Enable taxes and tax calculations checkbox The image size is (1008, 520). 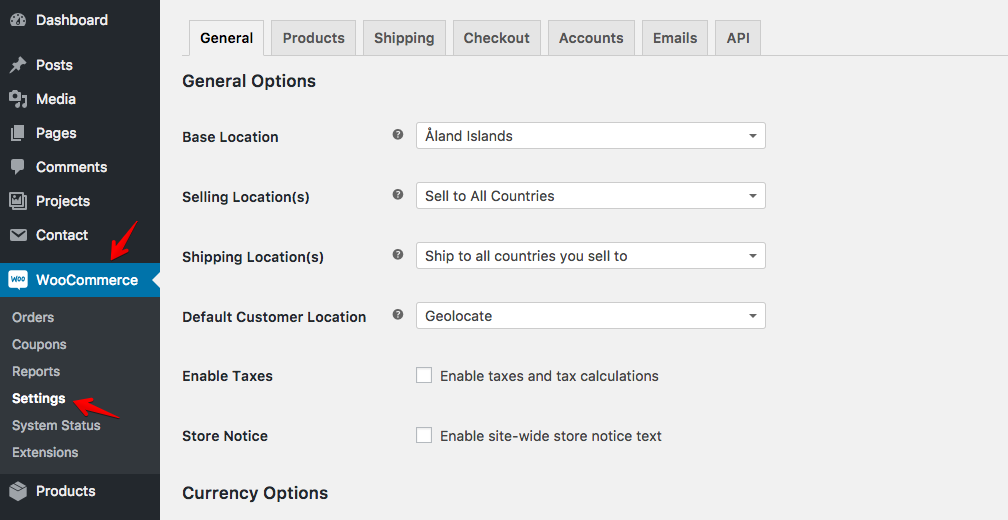tap(424, 375)
